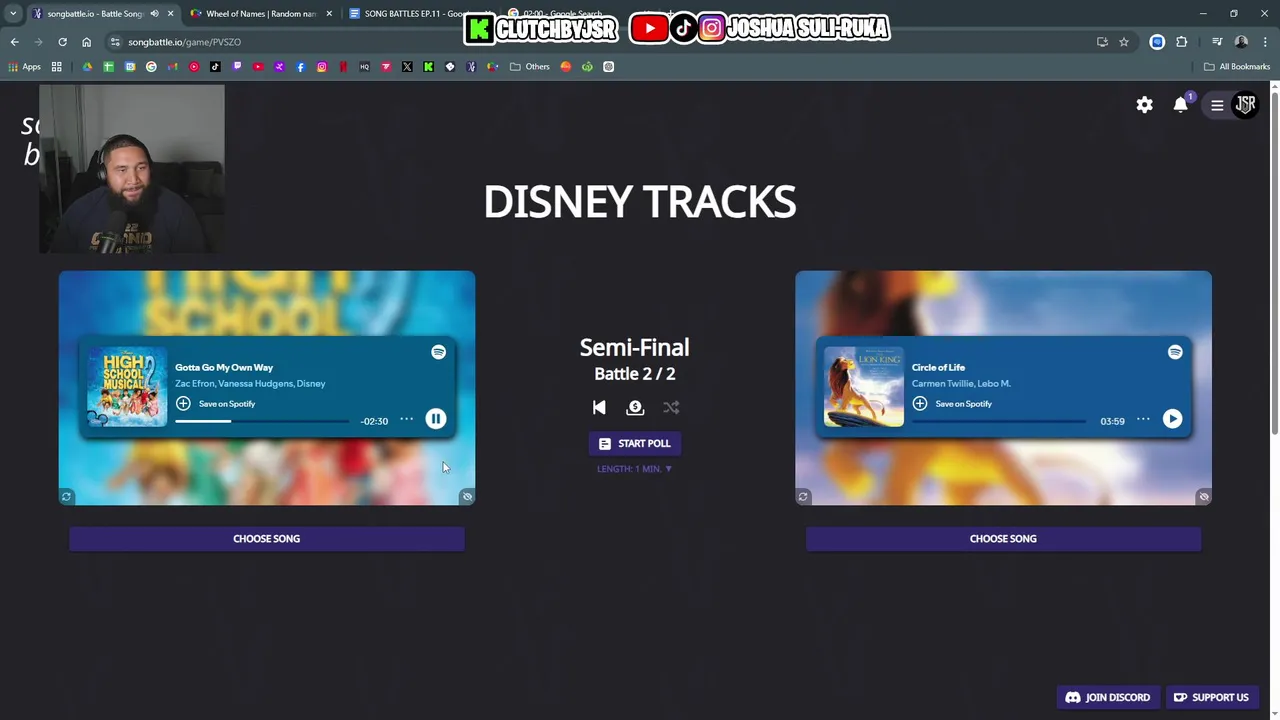Open the hamburger menu beside JSR avatar

(1217, 105)
